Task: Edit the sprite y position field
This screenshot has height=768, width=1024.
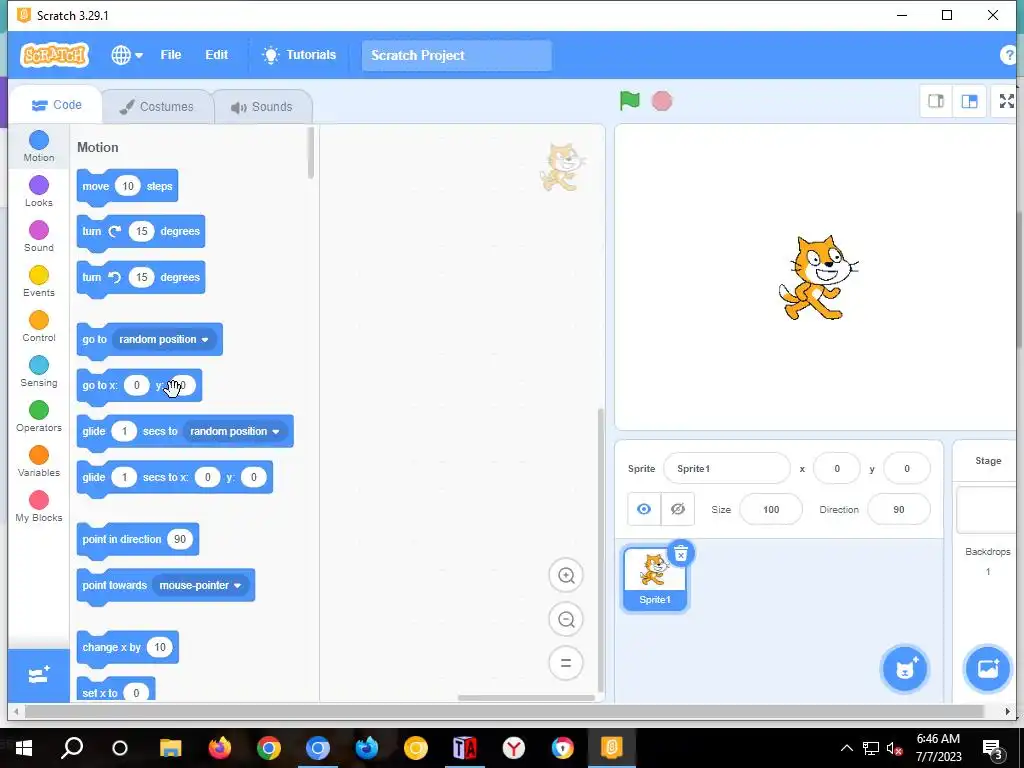Action: click(906, 468)
